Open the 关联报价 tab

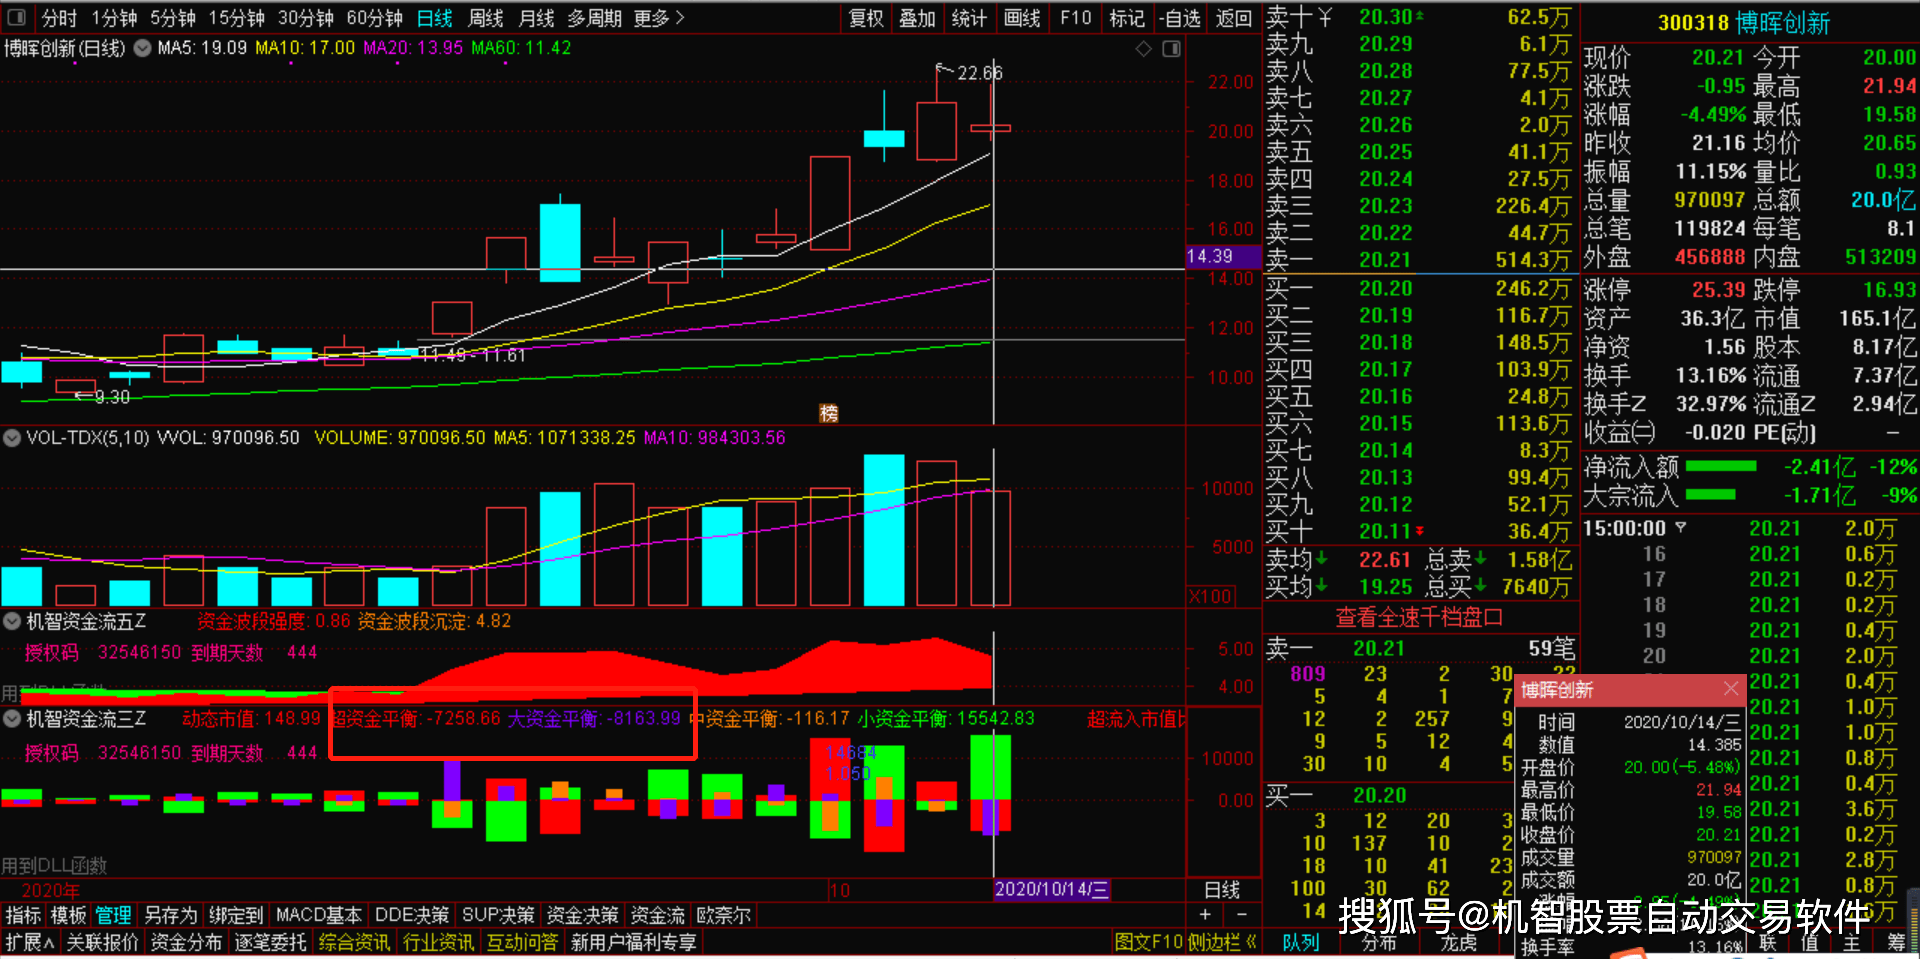(x=102, y=942)
